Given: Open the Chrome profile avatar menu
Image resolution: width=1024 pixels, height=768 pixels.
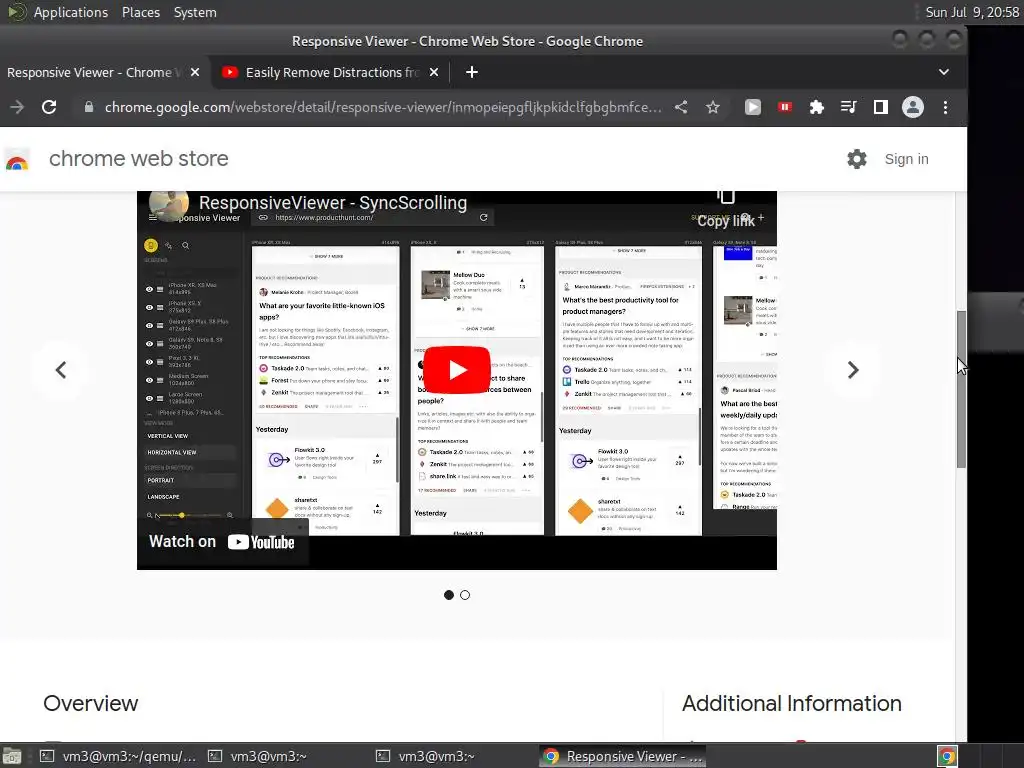Looking at the screenshot, I should click(912, 107).
